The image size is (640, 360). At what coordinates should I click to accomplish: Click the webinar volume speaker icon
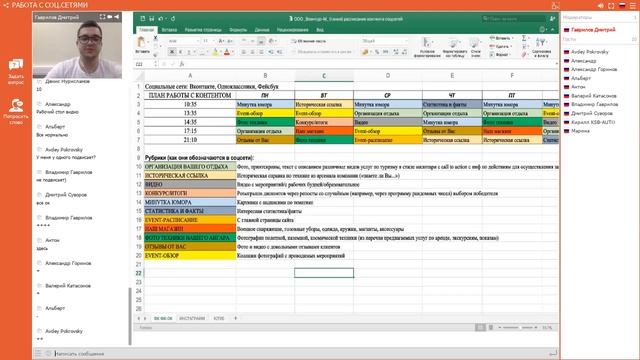(600, 5)
